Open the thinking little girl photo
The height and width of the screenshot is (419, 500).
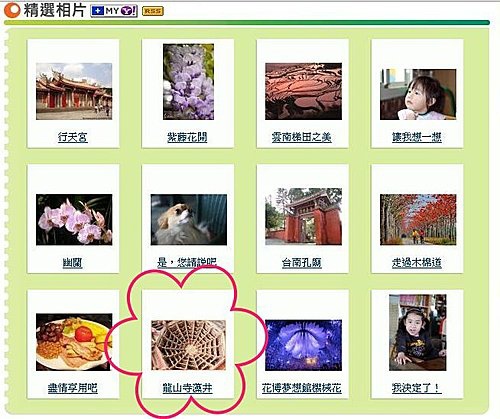pyautogui.click(x=418, y=94)
